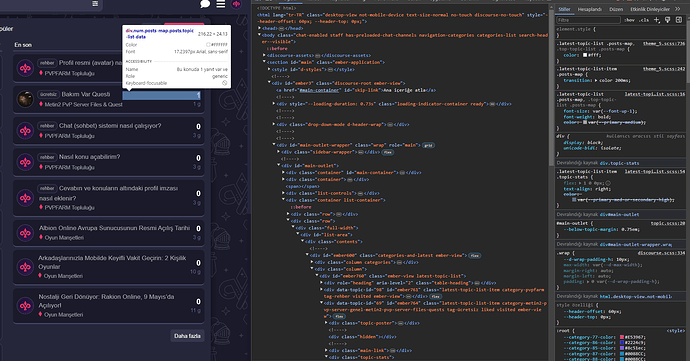
Task: Click #main-container href in skip-link anchor
Action: coord(319,90)
